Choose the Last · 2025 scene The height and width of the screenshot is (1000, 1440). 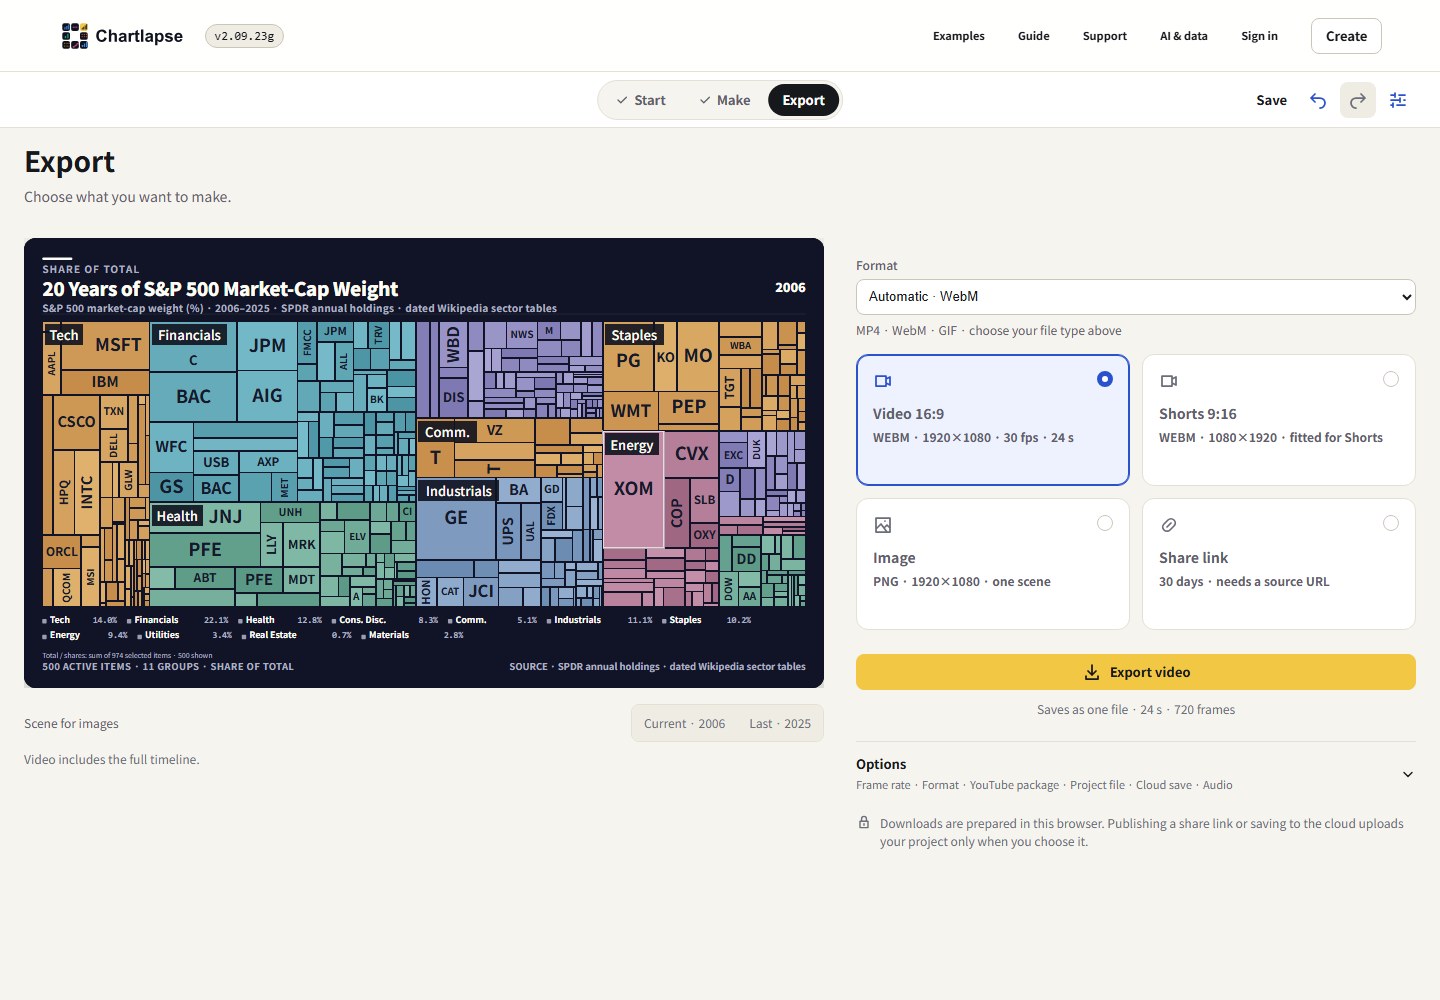coord(780,724)
